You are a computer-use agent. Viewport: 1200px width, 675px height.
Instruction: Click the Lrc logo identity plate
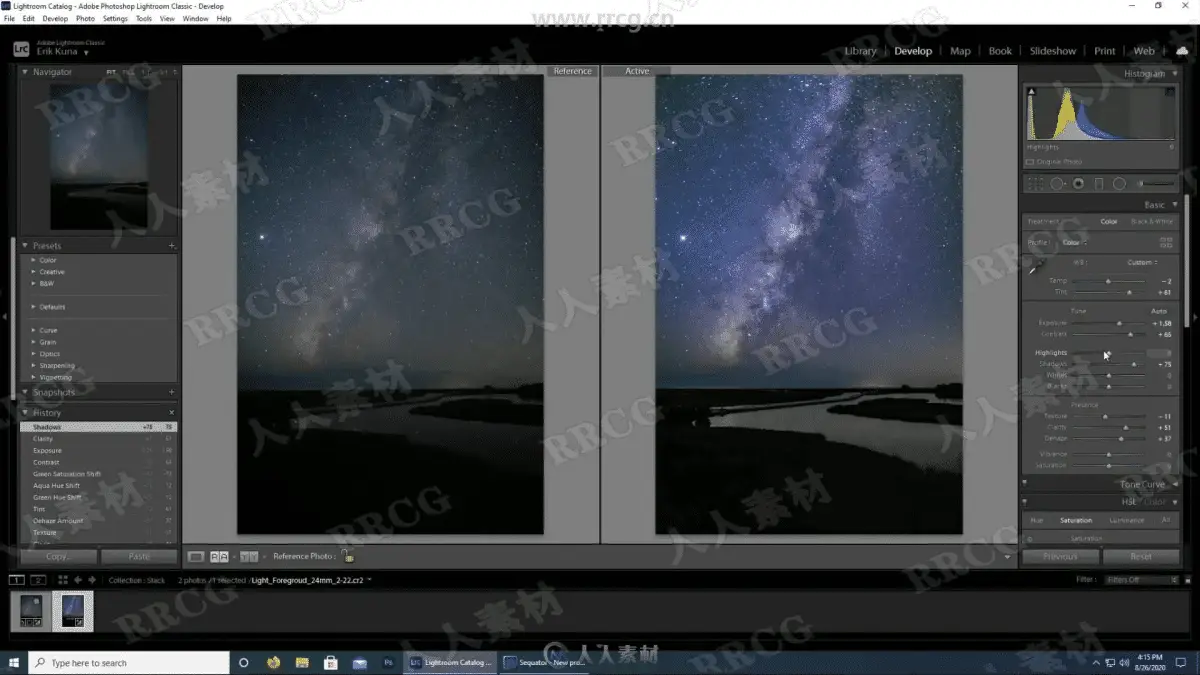(x=21, y=48)
